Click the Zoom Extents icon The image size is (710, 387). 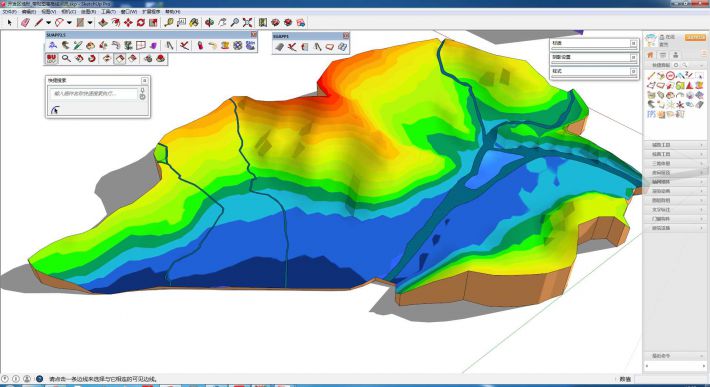(x=247, y=22)
